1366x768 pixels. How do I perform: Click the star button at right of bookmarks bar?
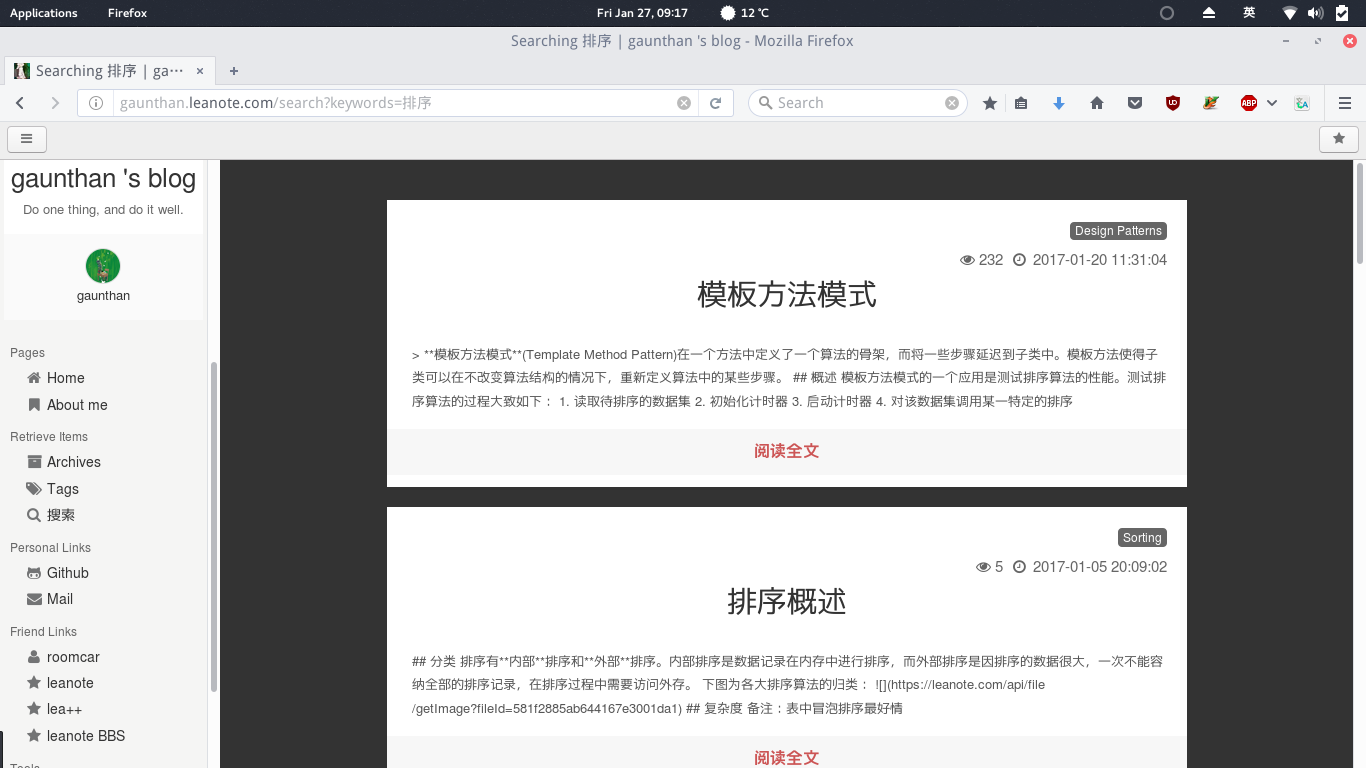point(1339,139)
